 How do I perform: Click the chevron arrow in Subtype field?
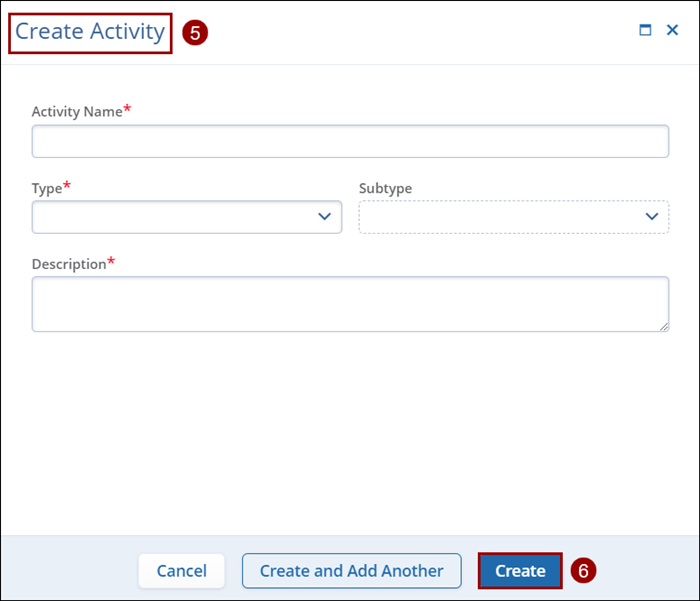(x=652, y=217)
